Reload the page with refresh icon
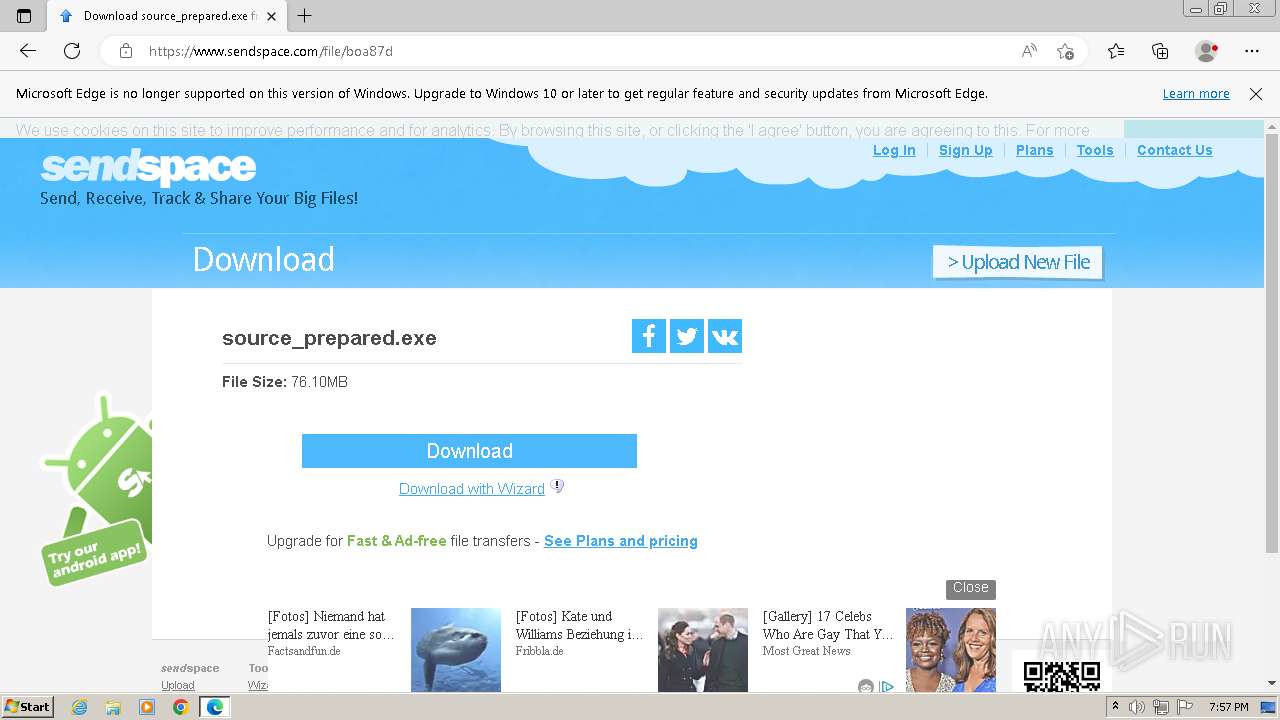Viewport: 1280px width, 720px height. point(72,51)
